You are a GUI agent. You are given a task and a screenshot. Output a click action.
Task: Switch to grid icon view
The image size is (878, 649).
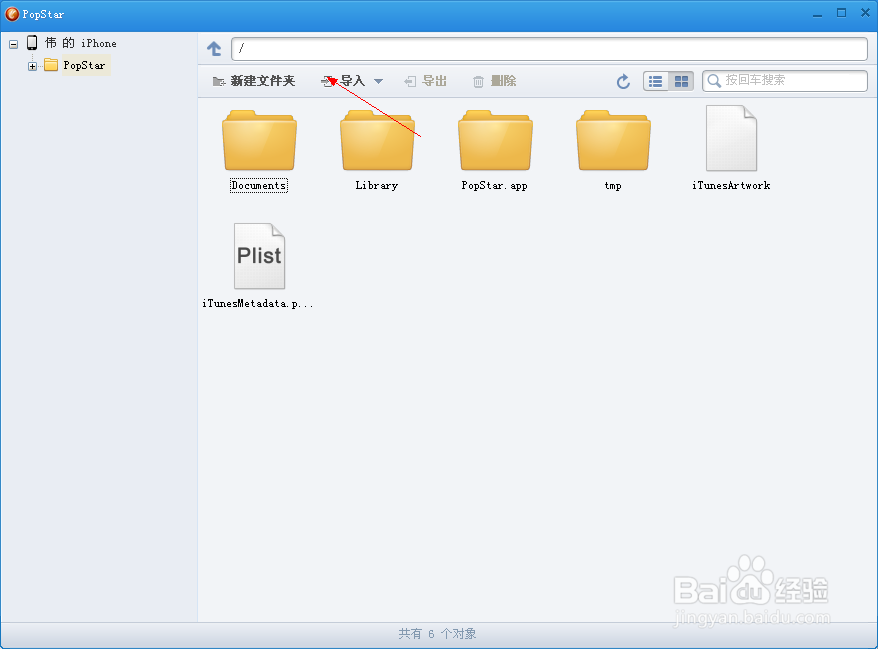[681, 82]
